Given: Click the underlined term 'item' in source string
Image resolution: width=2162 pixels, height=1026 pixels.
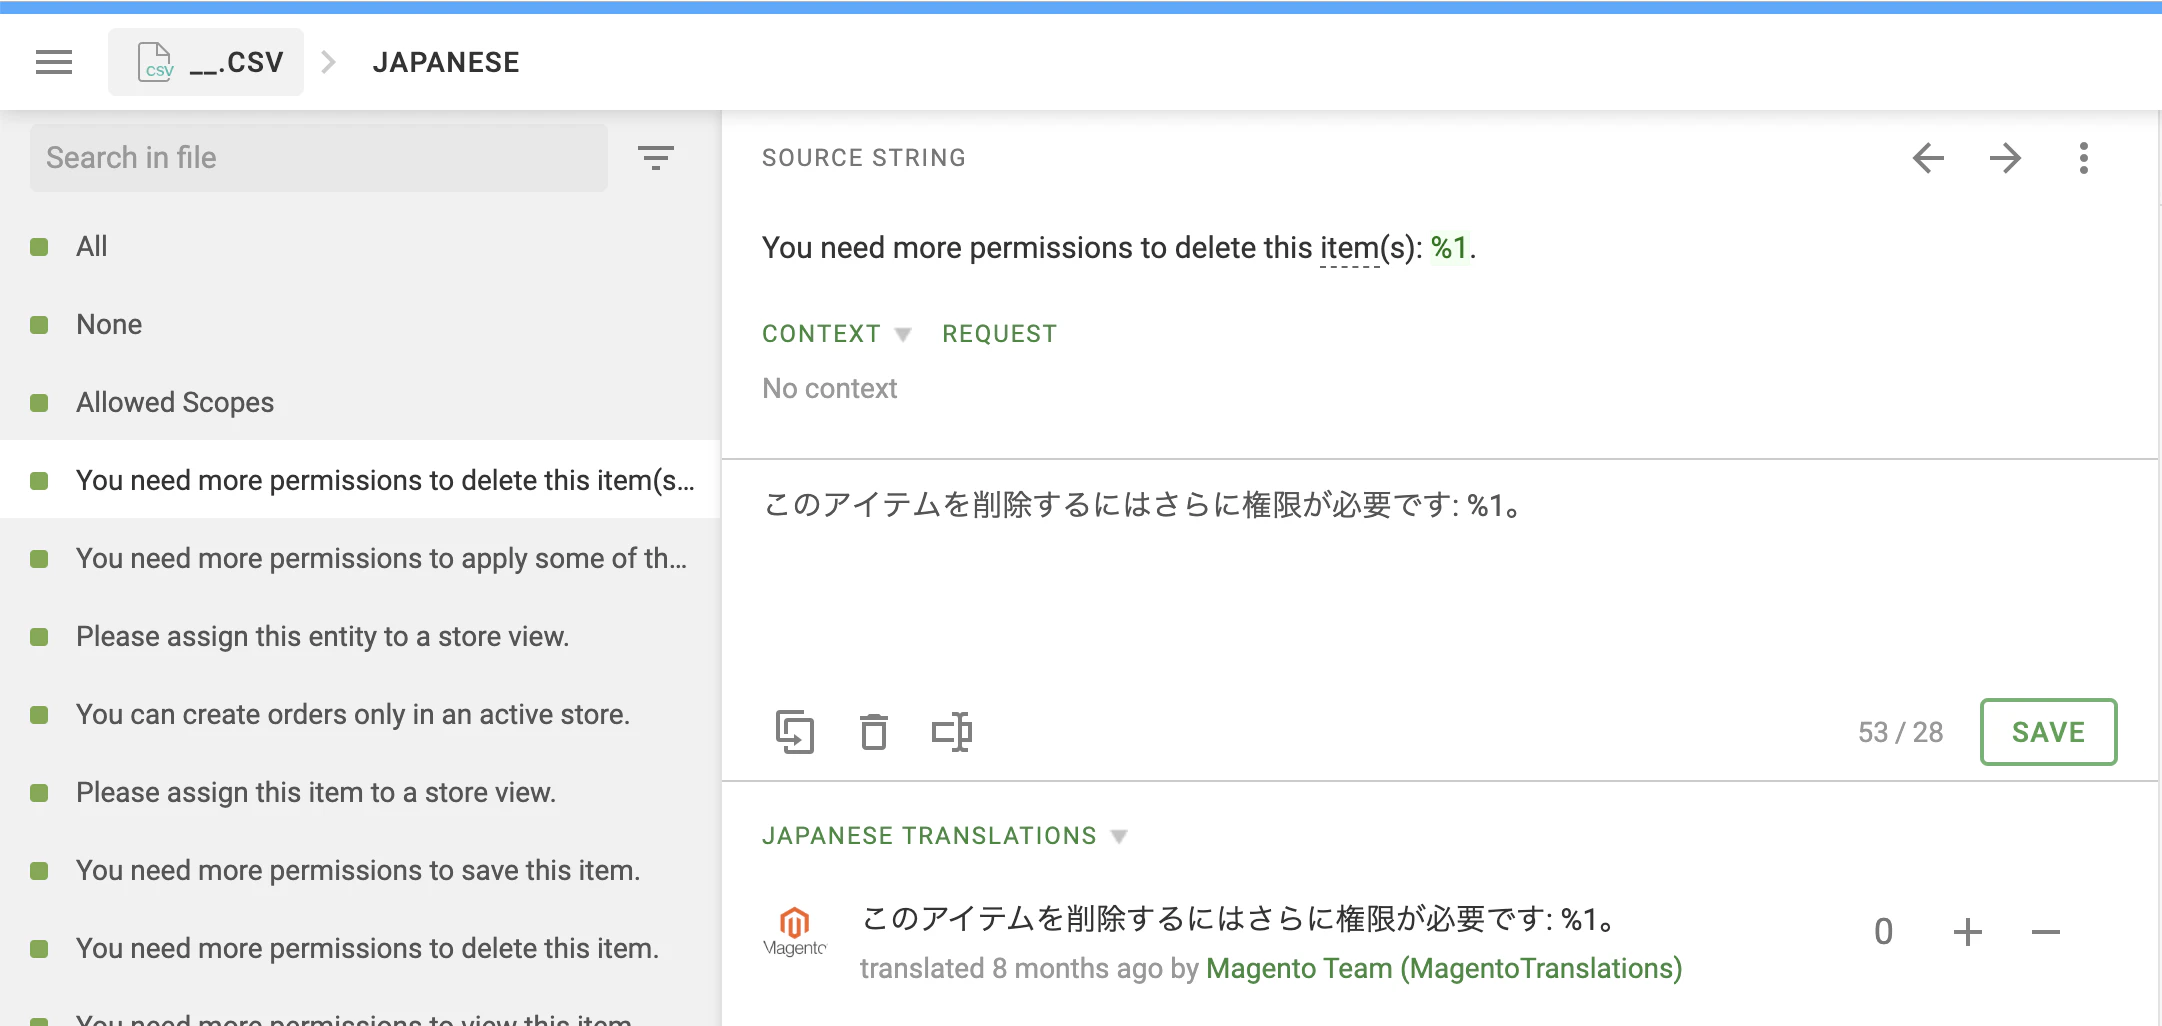Looking at the screenshot, I should [1349, 248].
